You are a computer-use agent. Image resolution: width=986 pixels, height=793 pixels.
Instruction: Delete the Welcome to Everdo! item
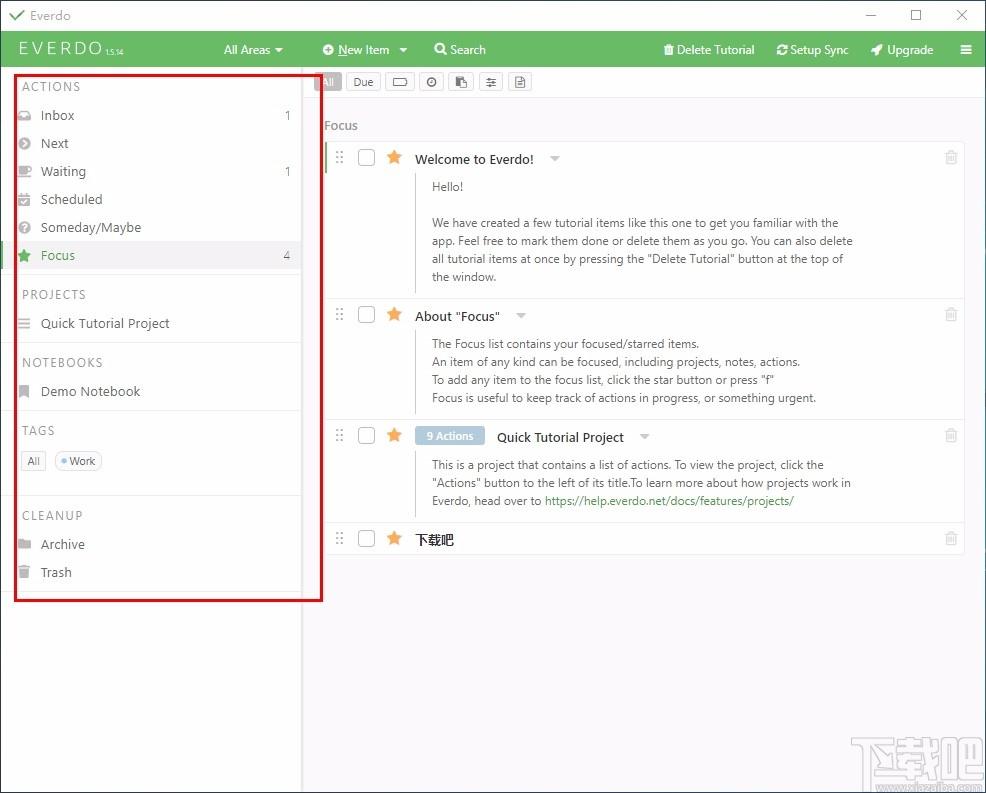point(951,157)
